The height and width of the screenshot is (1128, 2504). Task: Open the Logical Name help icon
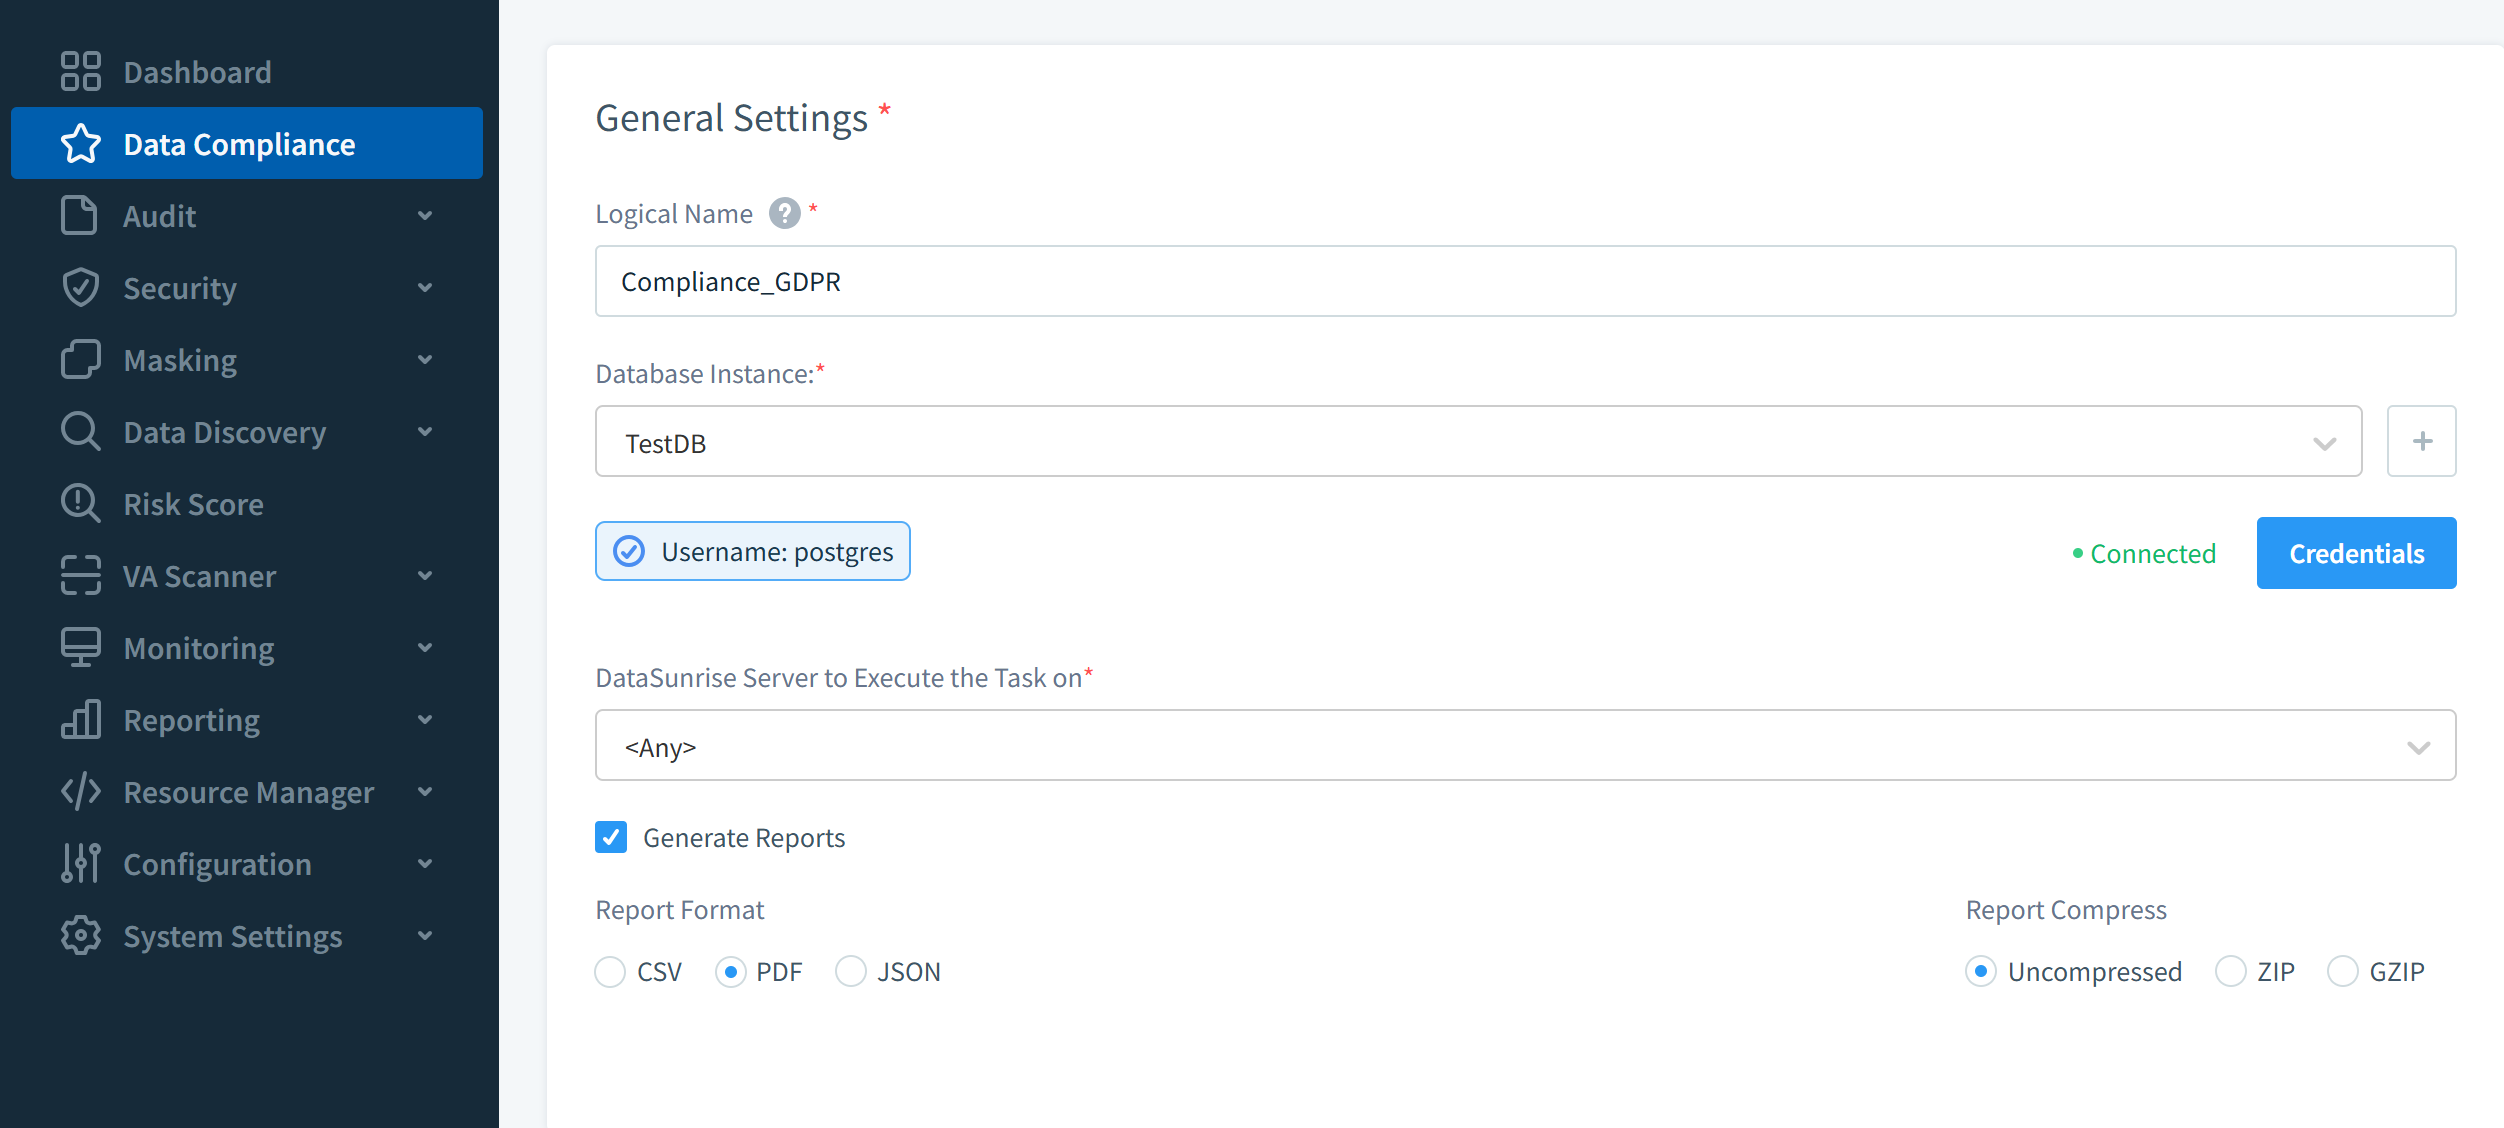pos(784,212)
